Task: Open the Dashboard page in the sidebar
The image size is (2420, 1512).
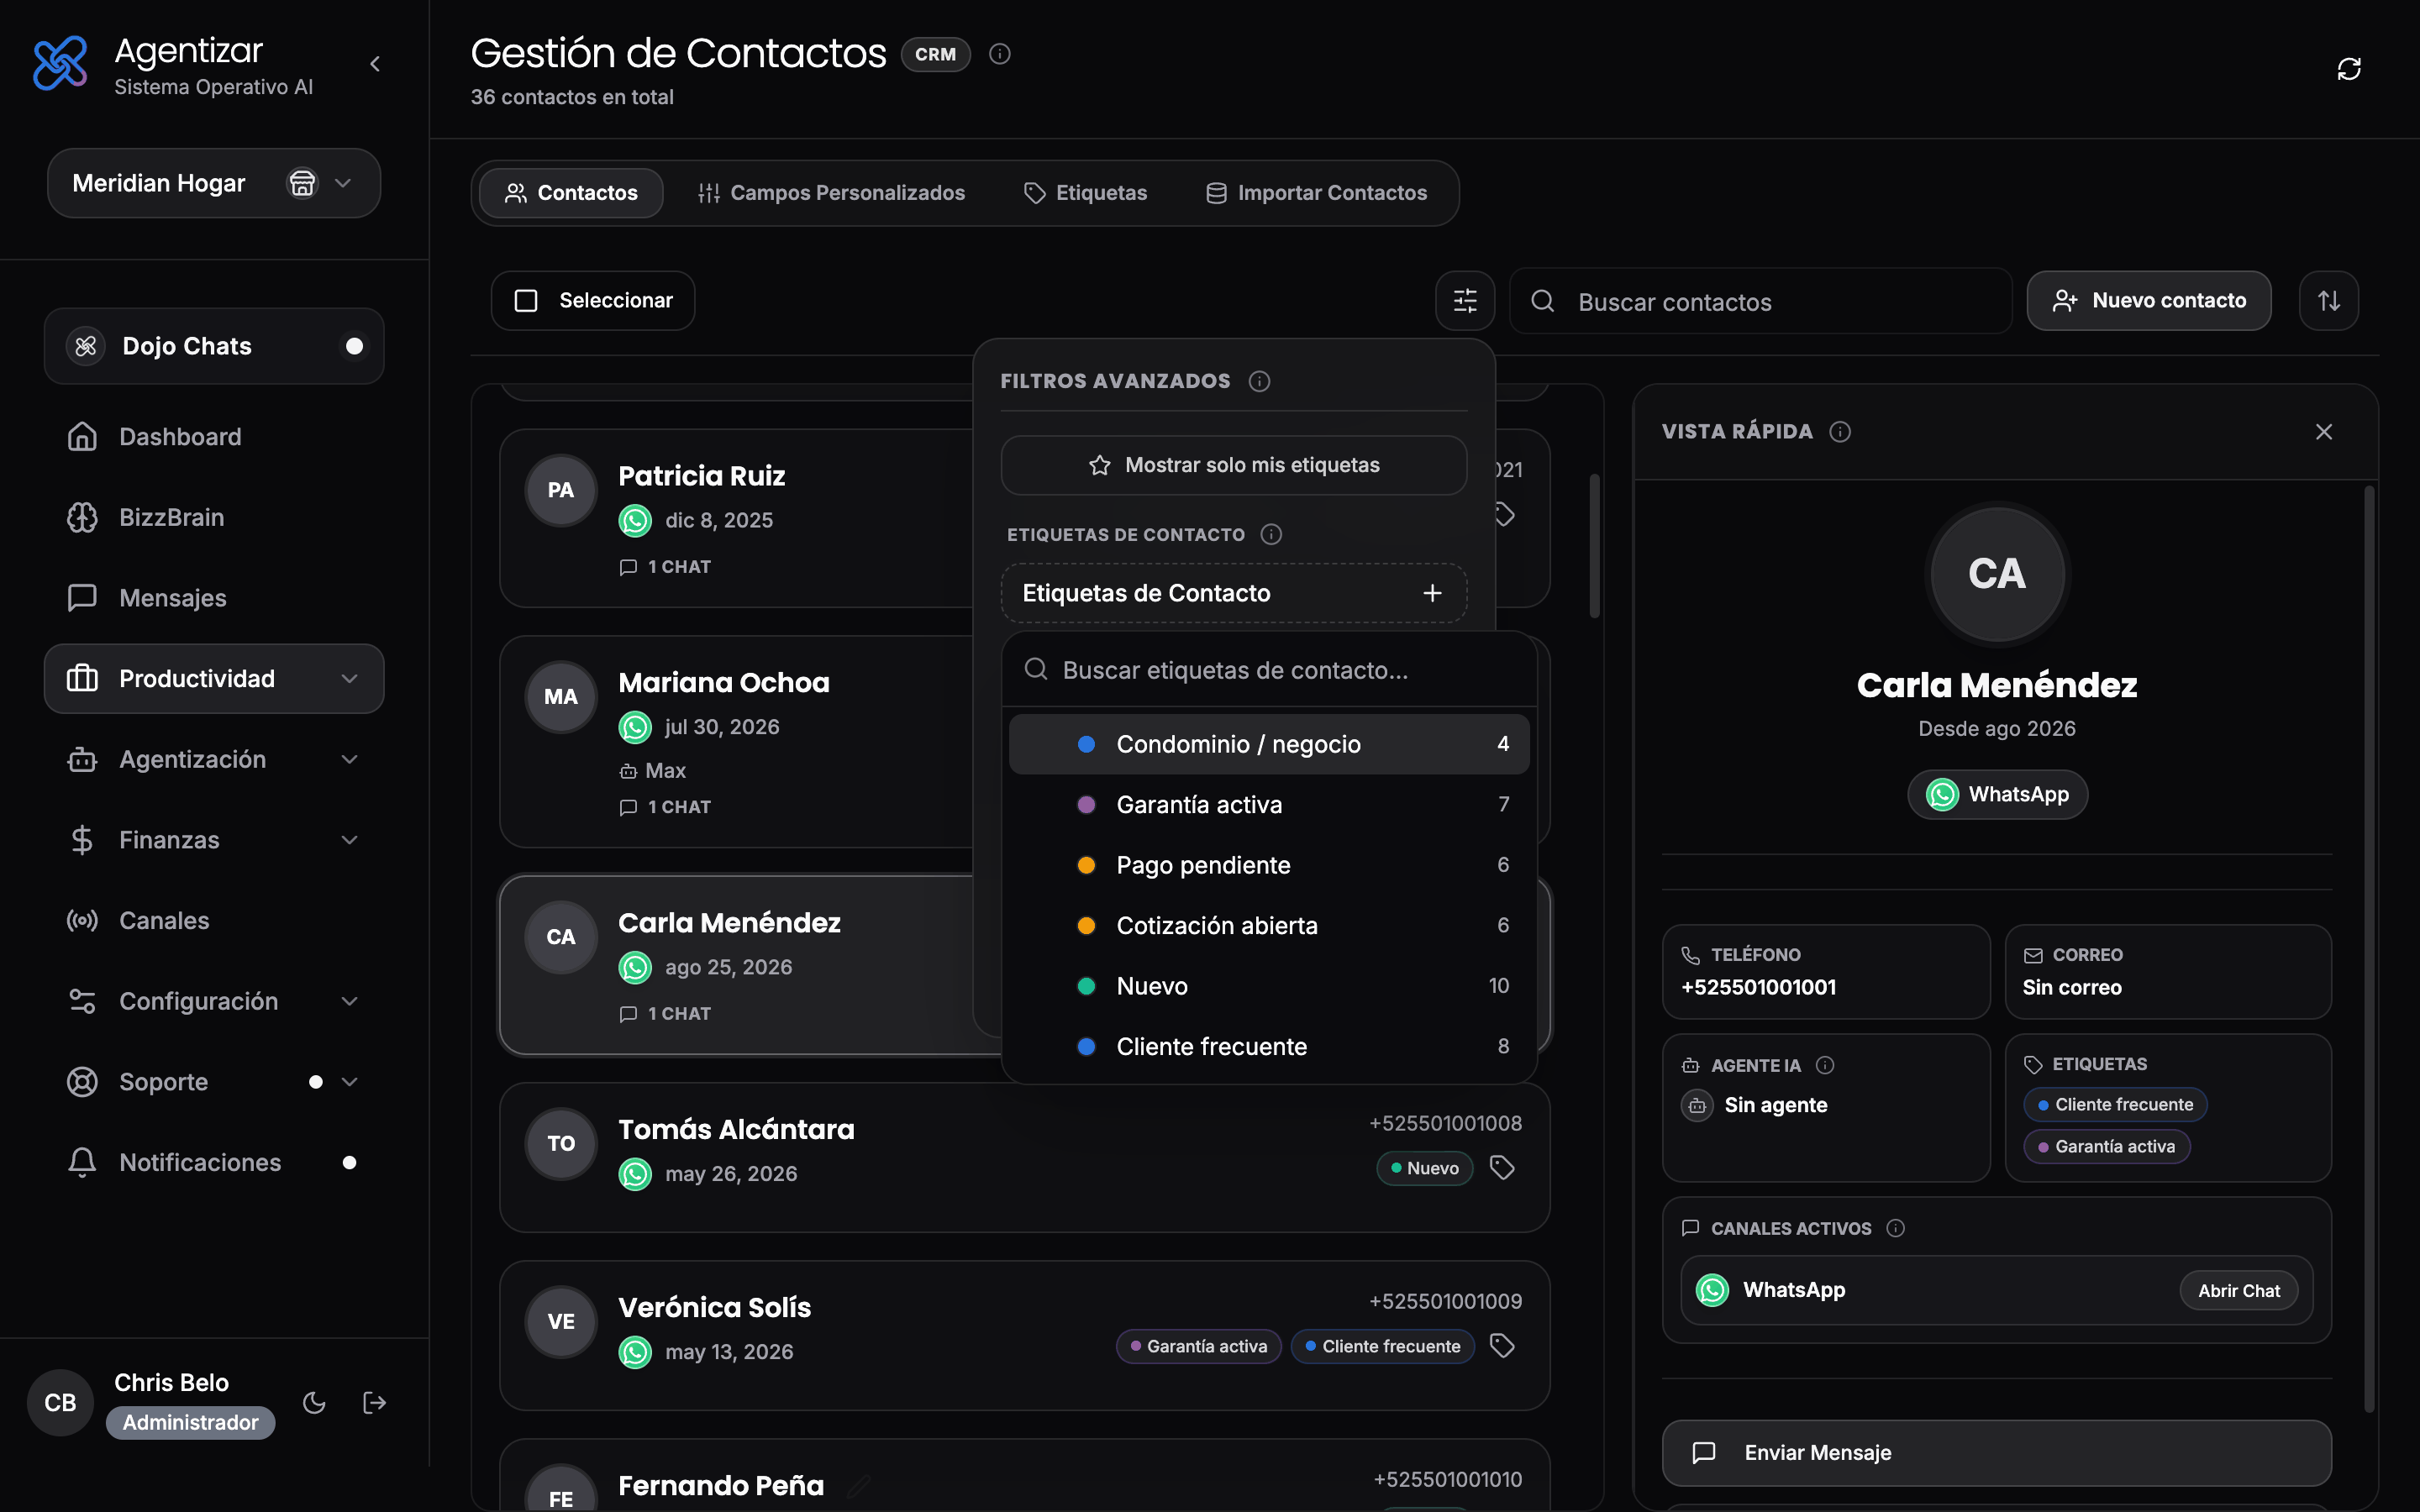Action: [x=214, y=437]
